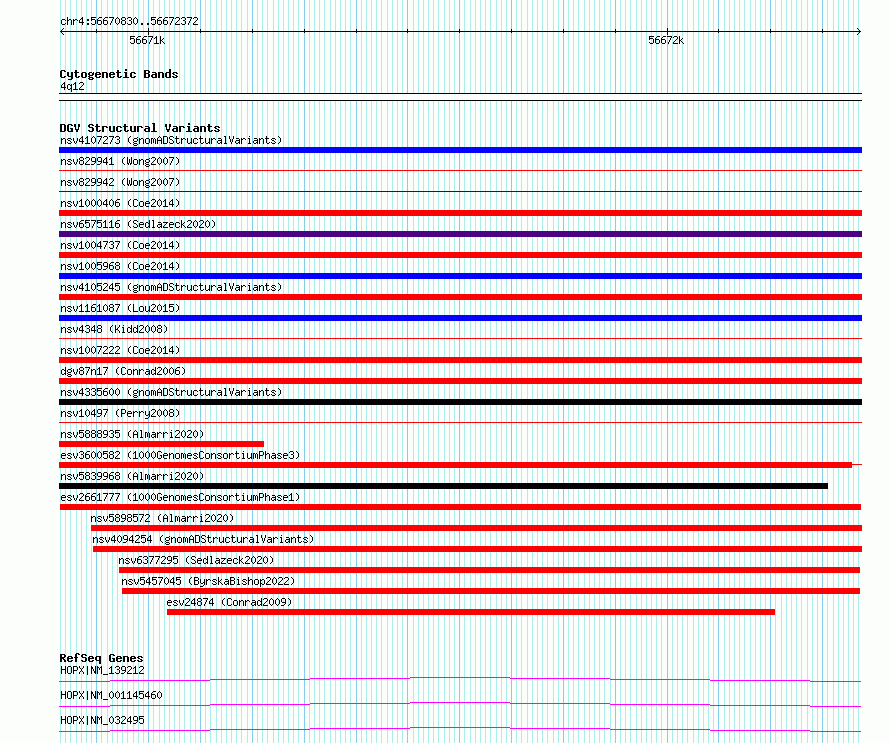The height and width of the screenshot is (743, 890).
Task: Click the nsv5457045 (ByrskaBishop2022) label
Action: (x=208, y=581)
